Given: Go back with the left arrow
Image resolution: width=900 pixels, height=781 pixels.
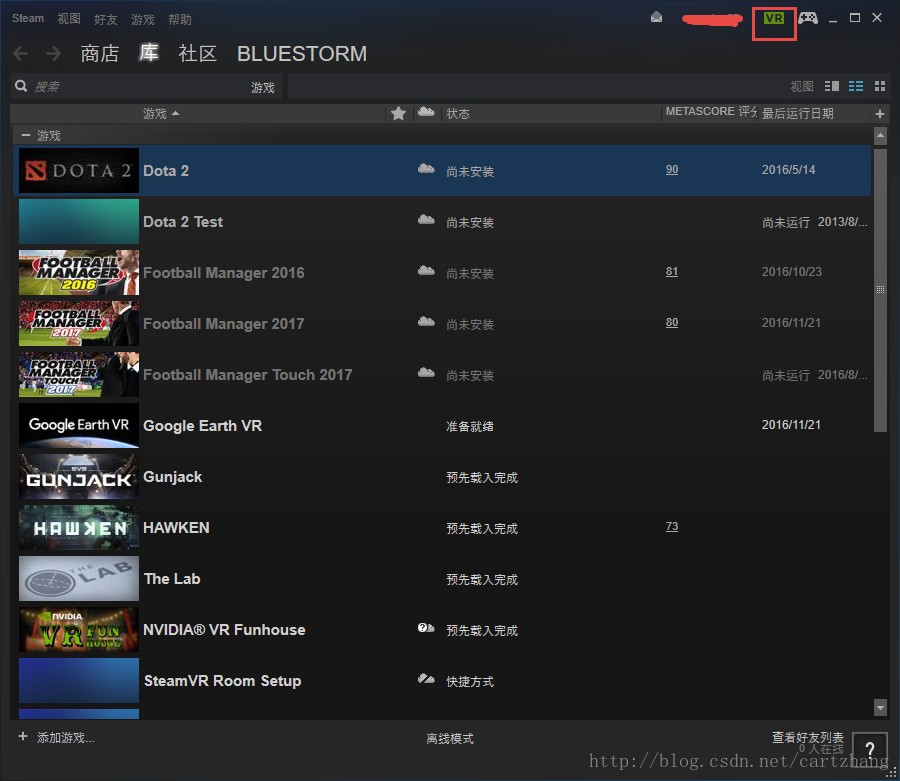Looking at the screenshot, I should click(x=21, y=53).
